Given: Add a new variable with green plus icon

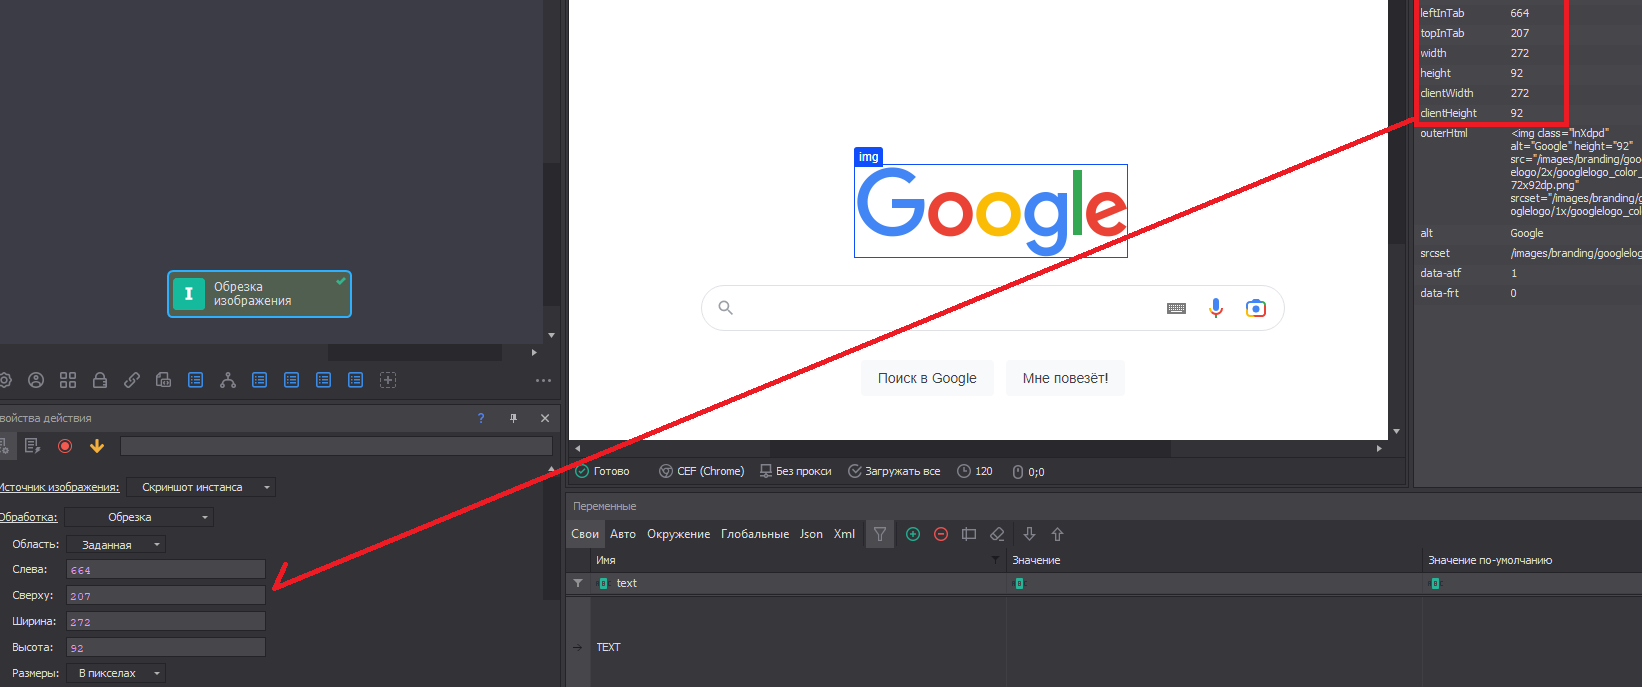Looking at the screenshot, I should [913, 534].
